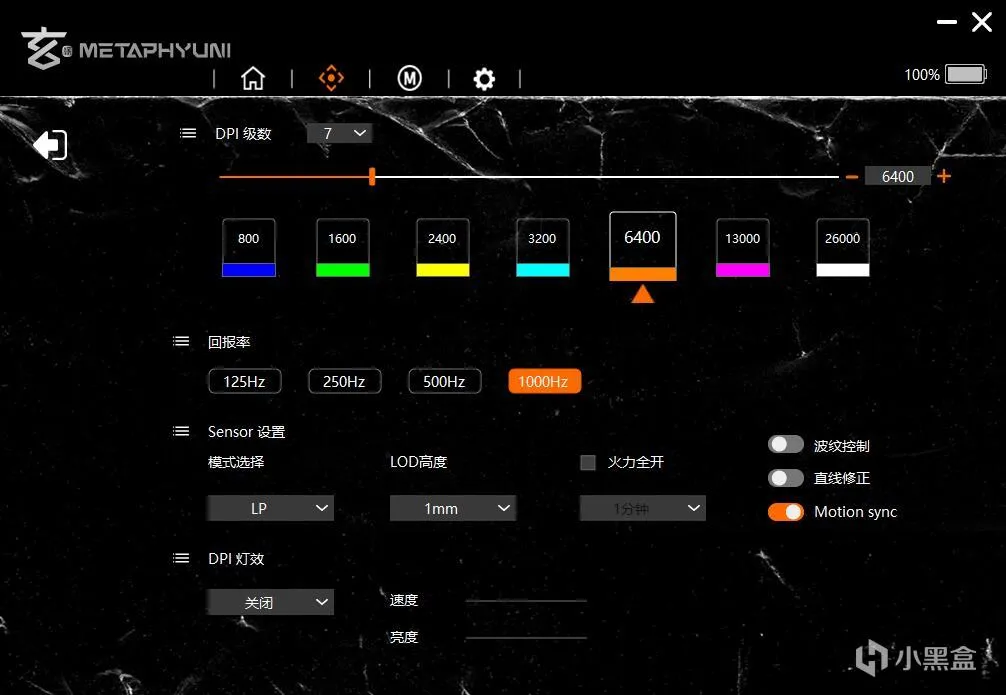The height and width of the screenshot is (695, 1006).
Task: Click the list icon beside DPI 灯效
Action: point(181,558)
